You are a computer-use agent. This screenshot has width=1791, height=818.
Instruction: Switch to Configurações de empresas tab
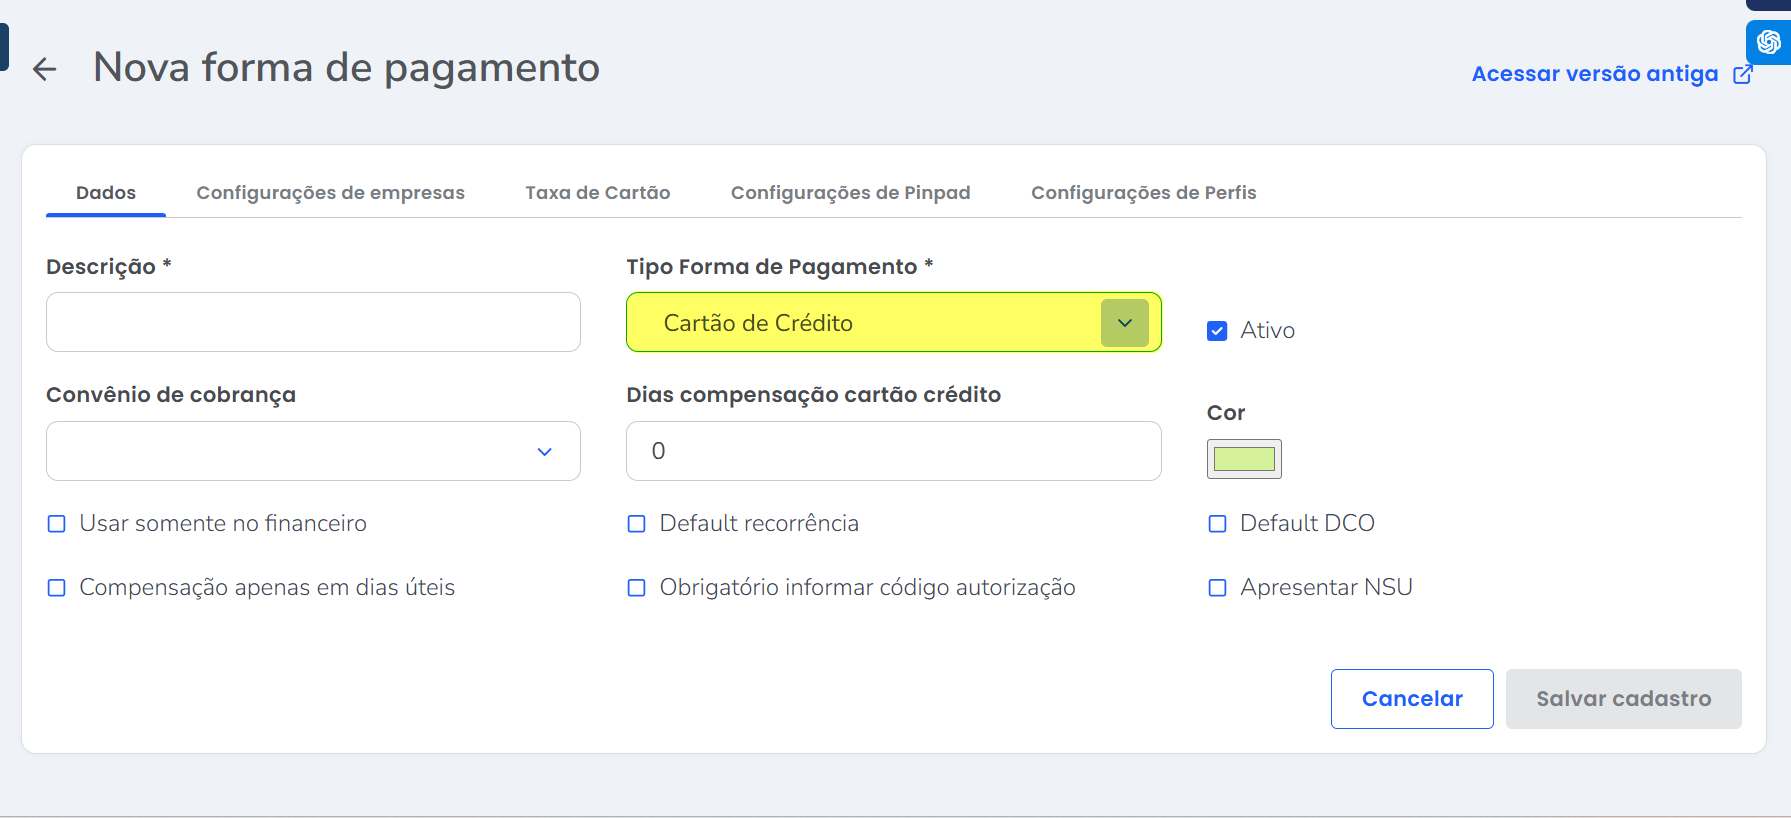[330, 193]
